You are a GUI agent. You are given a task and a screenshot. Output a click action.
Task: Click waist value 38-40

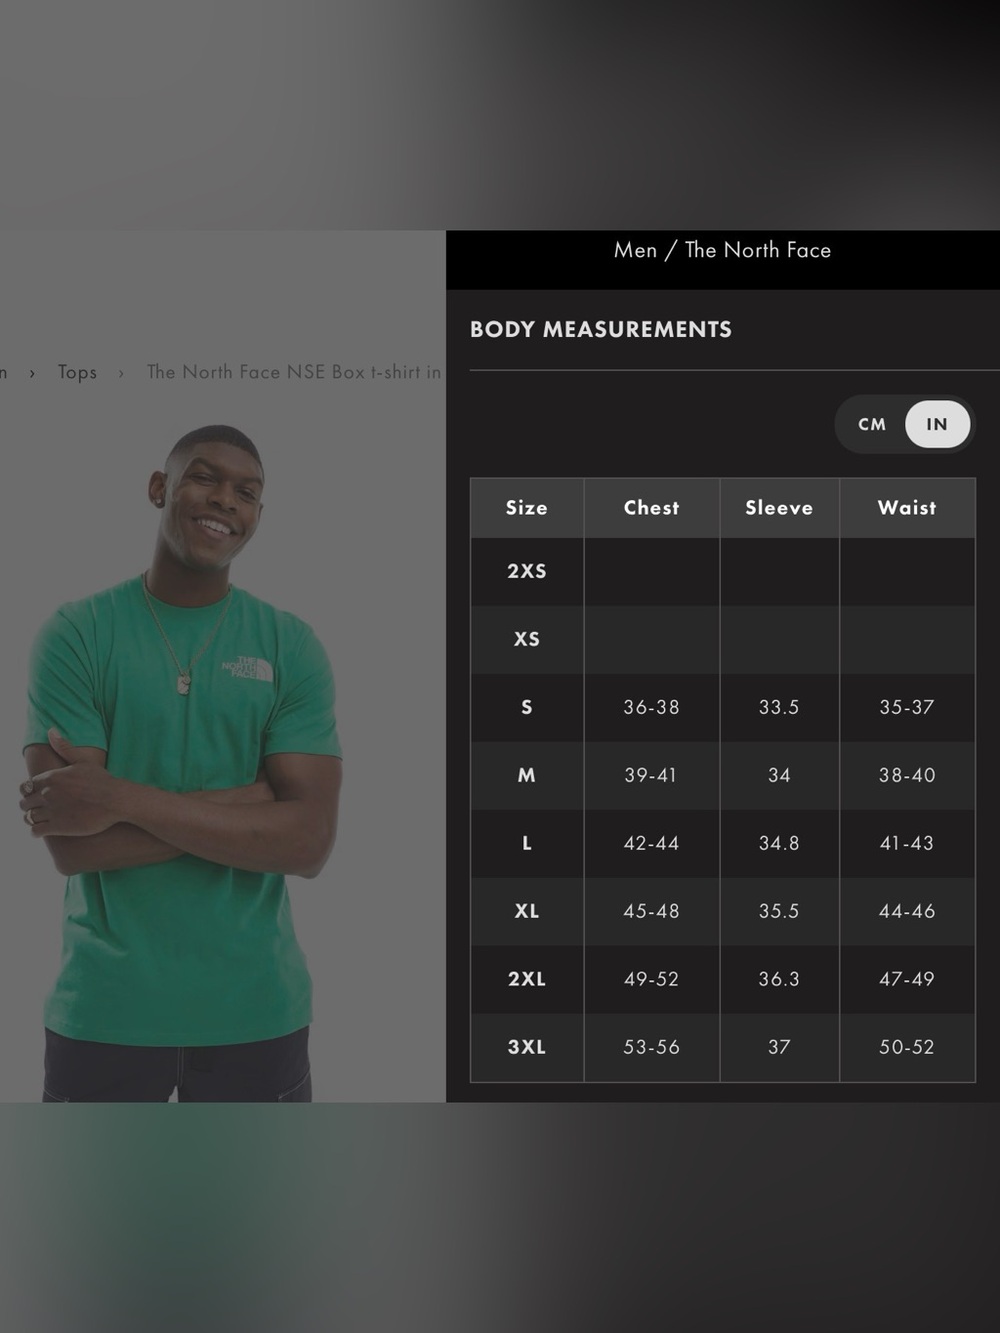pos(907,775)
